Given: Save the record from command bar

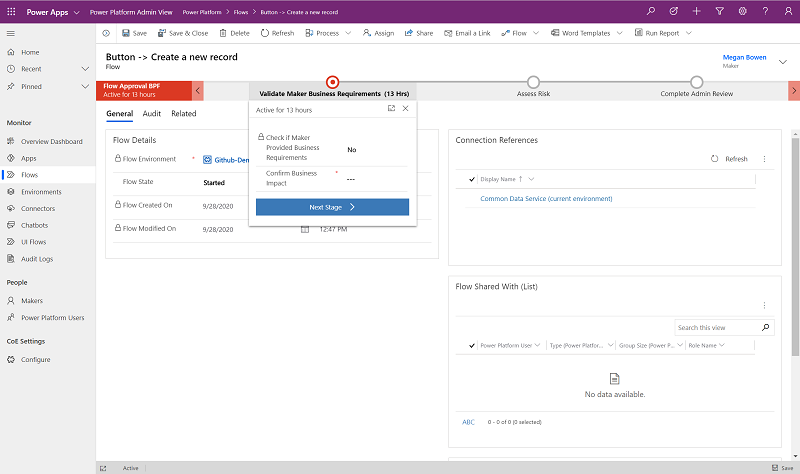Looking at the screenshot, I should 134,33.
